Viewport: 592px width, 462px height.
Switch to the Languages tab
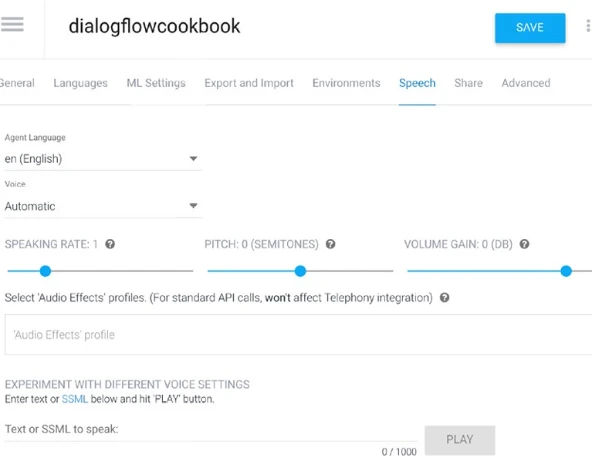(80, 83)
